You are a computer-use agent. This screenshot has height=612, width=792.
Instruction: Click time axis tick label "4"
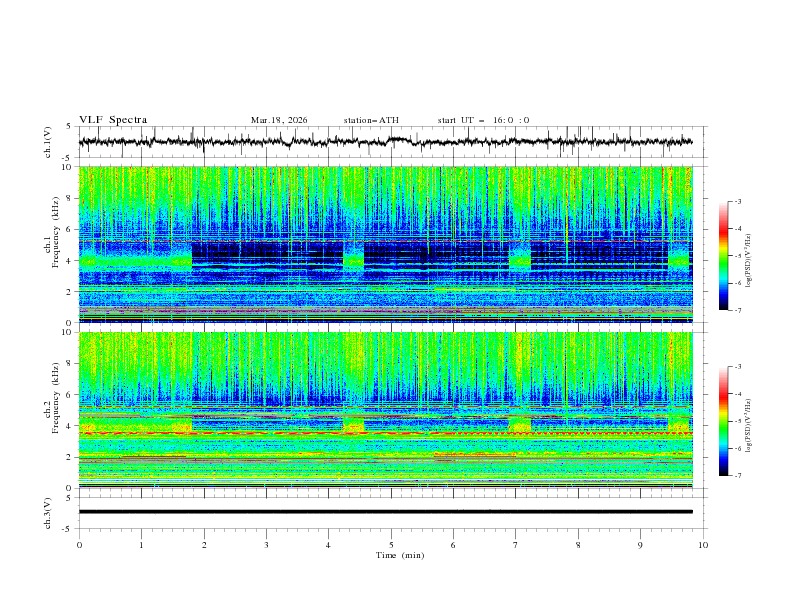(328, 545)
